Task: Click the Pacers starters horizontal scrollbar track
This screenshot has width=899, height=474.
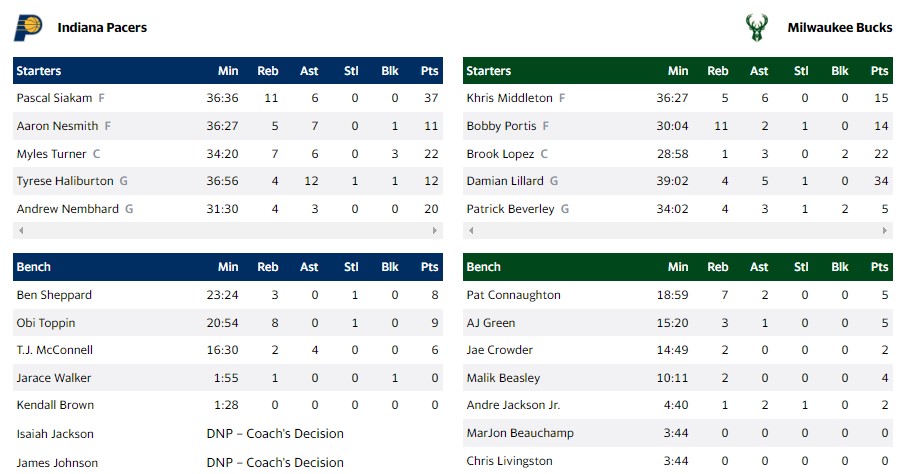Action: (x=228, y=230)
